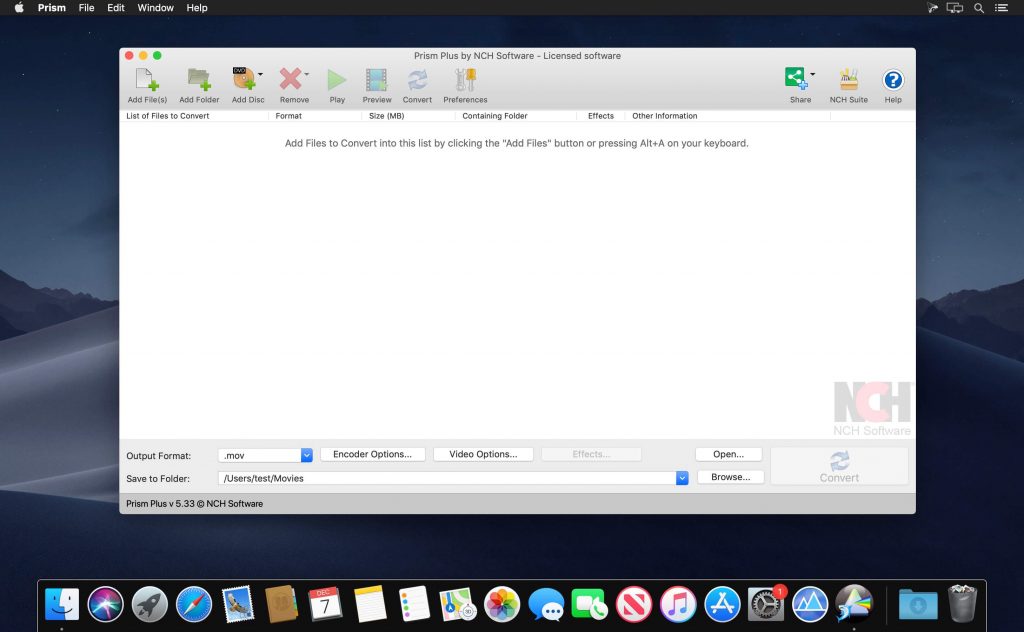This screenshot has height=632, width=1024.
Task: Expand the Save to Folder dropdown arrow
Action: point(682,478)
